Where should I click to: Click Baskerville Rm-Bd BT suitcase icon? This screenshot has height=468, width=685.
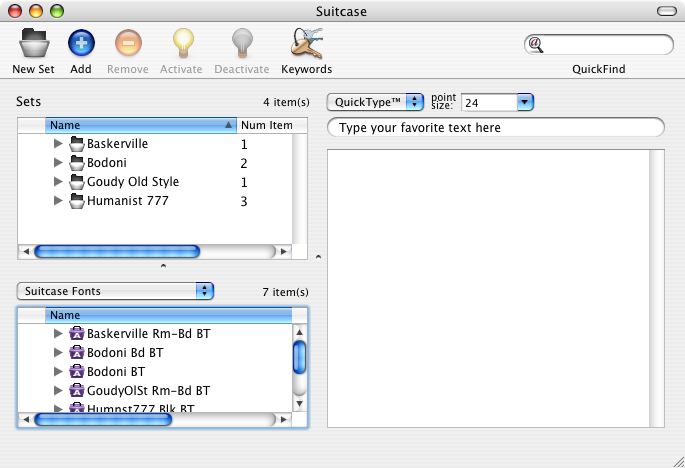click(77, 334)
